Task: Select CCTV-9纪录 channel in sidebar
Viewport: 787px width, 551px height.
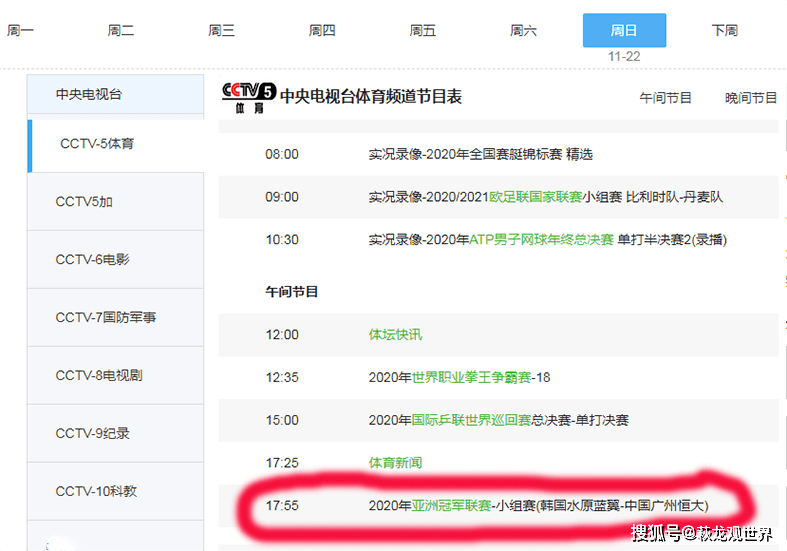Action: (115, 433)
